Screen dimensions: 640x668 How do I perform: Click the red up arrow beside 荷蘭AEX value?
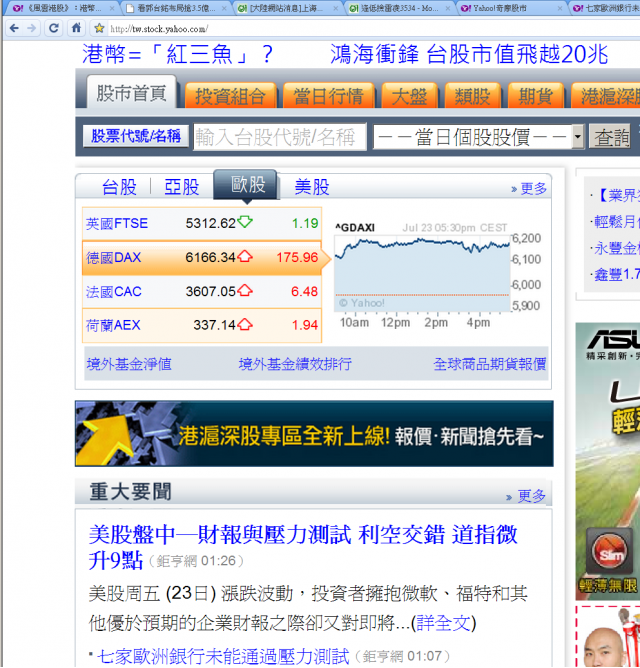(x=245, y=325)
